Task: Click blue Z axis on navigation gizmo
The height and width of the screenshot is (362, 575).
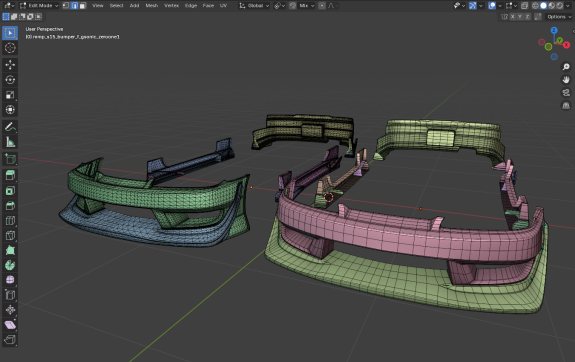Action: (x=554, y=30)
